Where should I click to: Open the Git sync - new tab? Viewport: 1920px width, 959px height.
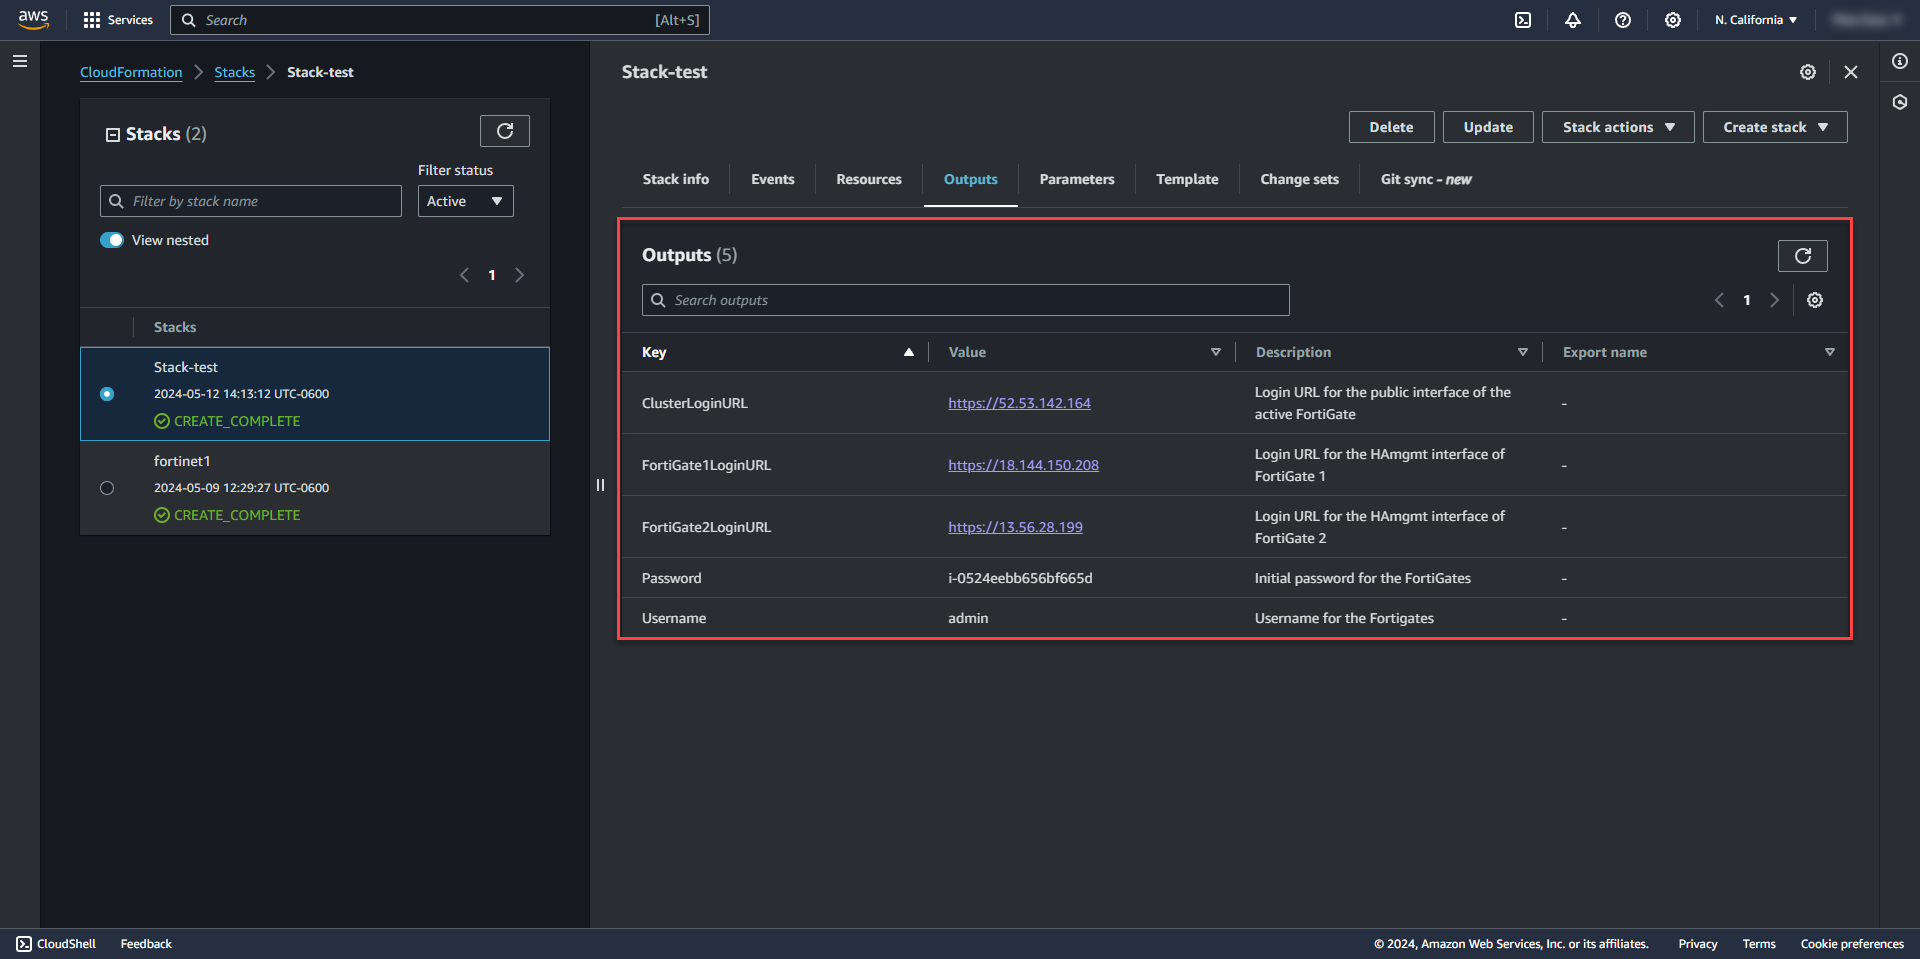click(x=1426, y=180)
